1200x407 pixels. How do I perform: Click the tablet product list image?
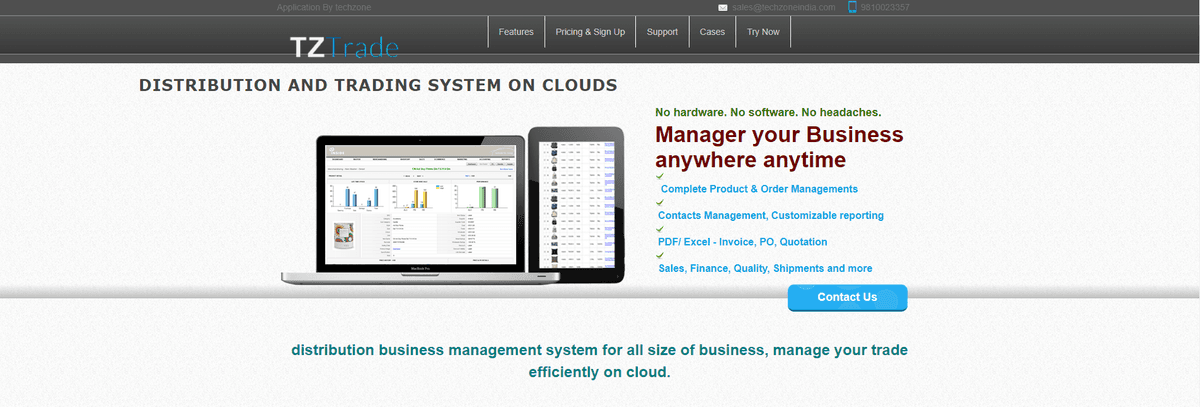[x=576, y=204]
